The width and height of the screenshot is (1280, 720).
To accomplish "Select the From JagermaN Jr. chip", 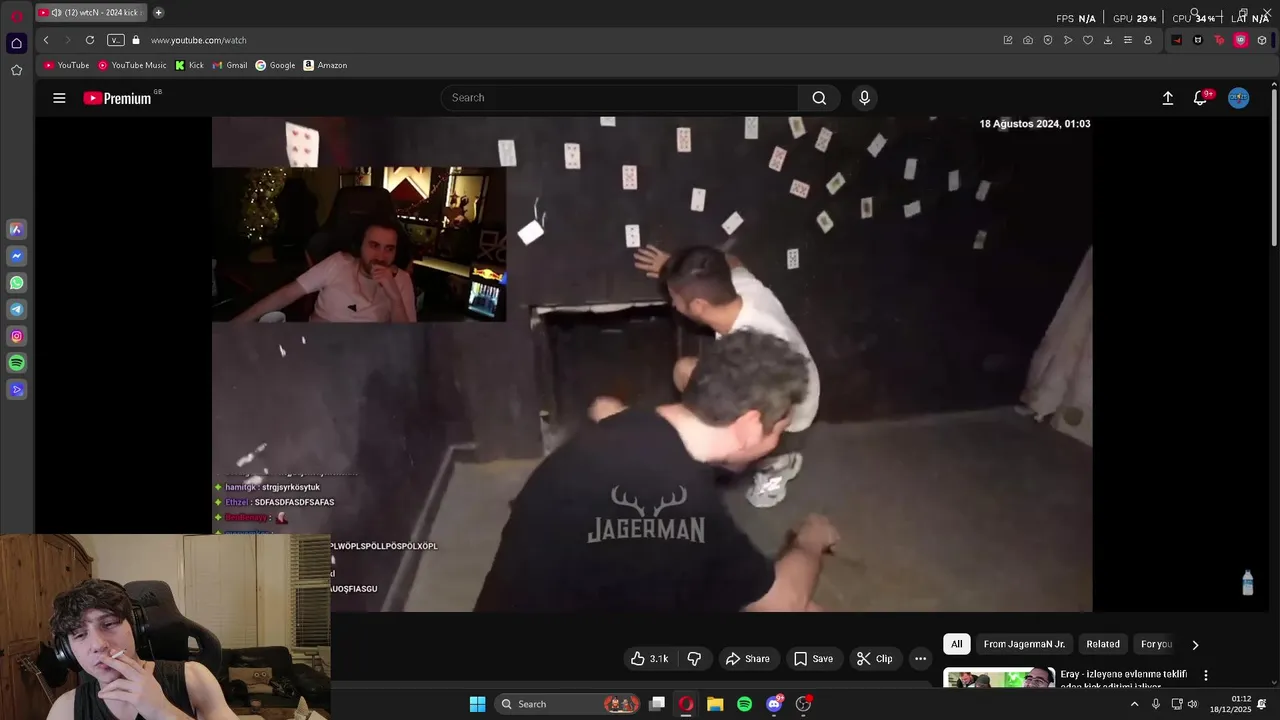I will point(1024,644).
